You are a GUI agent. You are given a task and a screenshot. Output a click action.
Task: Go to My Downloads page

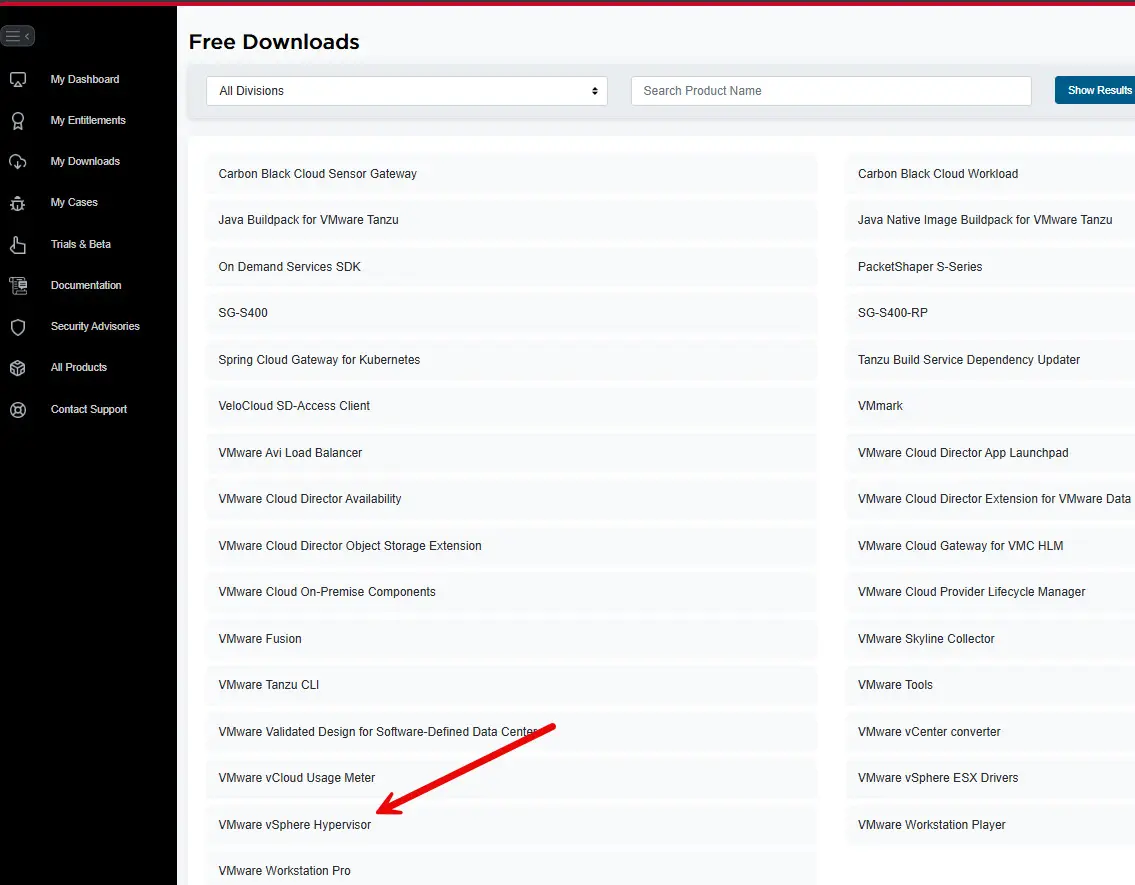click(85, 161)
